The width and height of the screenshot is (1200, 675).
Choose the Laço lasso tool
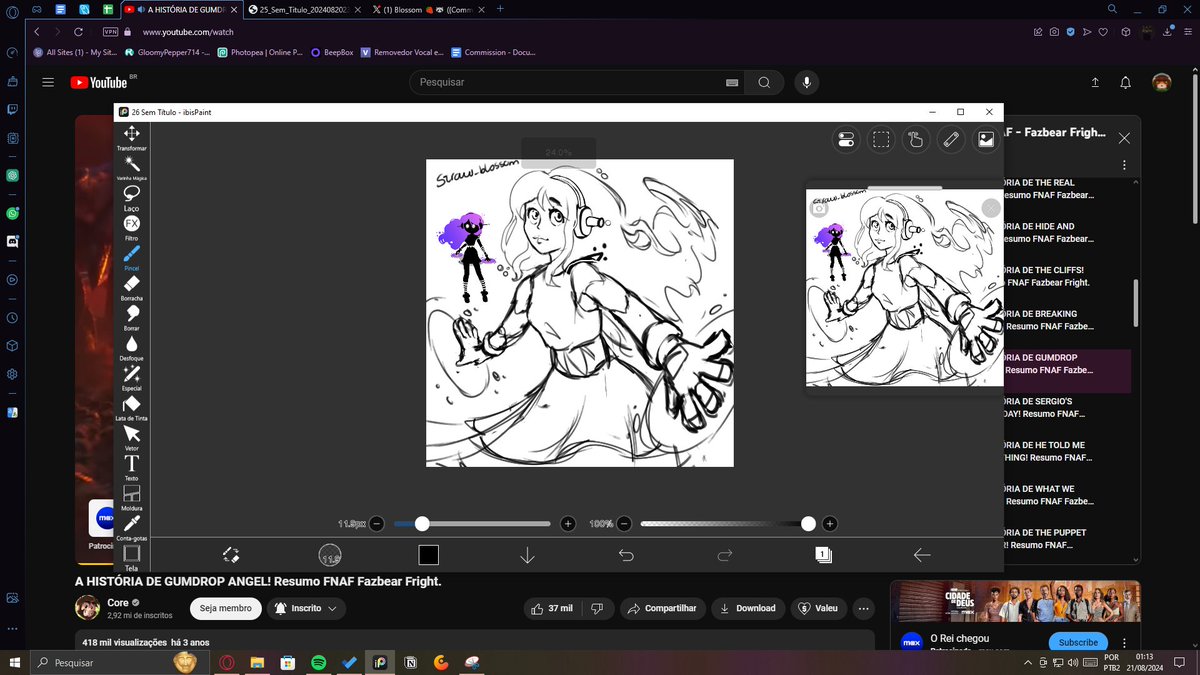131,197
